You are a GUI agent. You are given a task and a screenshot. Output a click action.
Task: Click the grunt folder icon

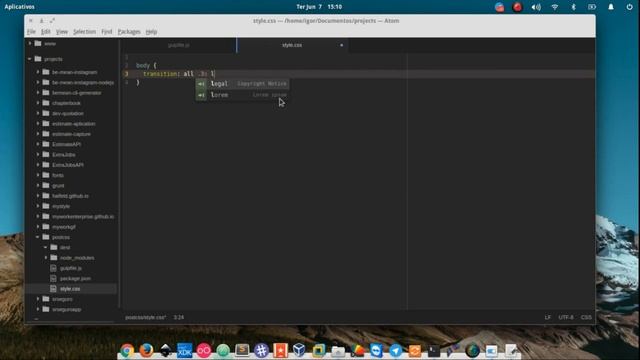tap(46, 185)
